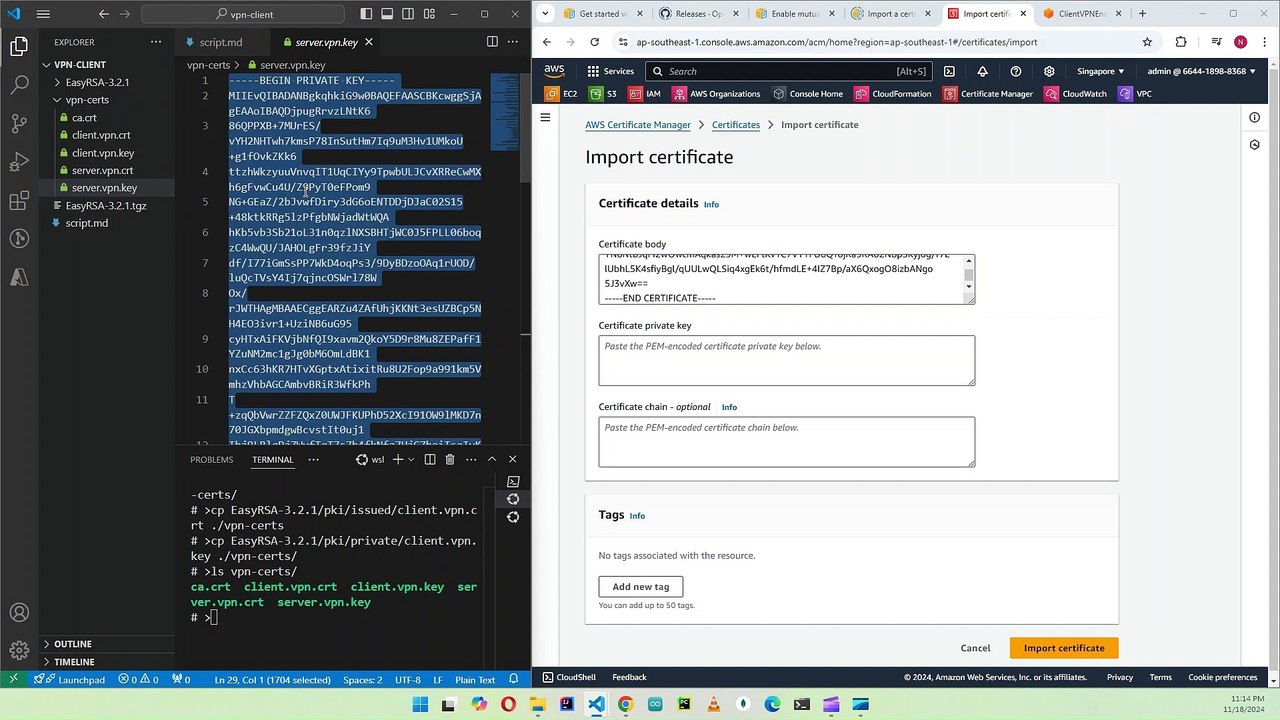The width and height of the screenshot is (1280, 720).
Task: Open AWS Certificate Manager breadcrumb link
Action: [638, 125]
